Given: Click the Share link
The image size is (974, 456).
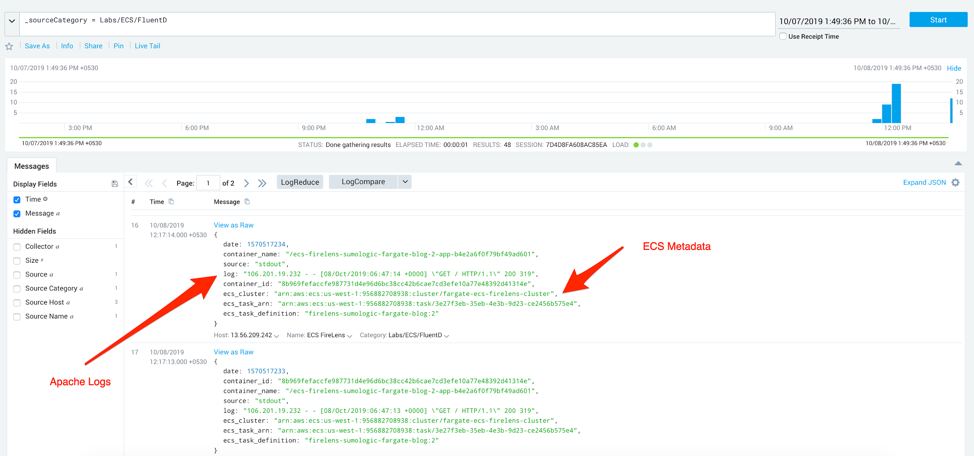Looking at the screenshot, I should tap(94, 46).
